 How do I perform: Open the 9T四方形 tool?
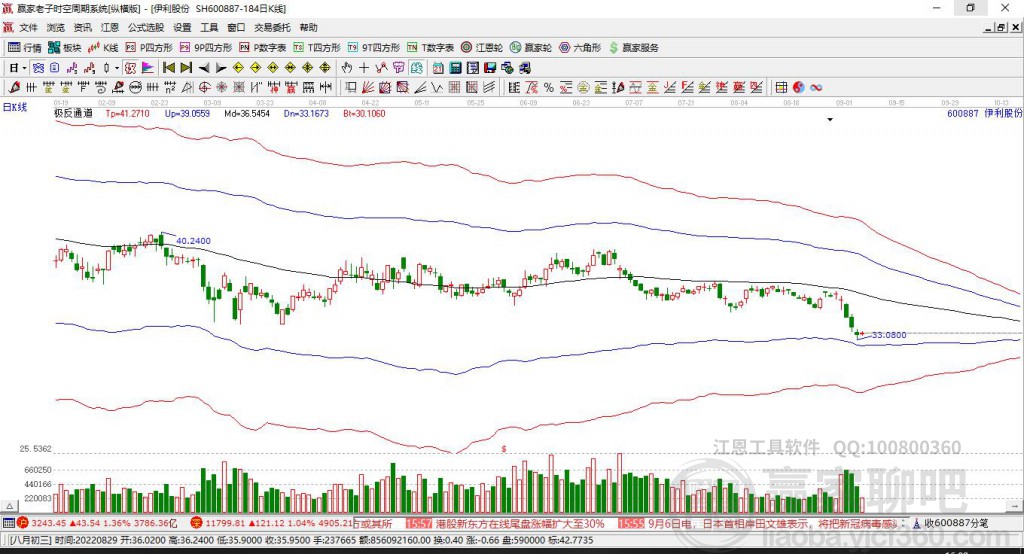pyautogui.click(x=374, y=48)
